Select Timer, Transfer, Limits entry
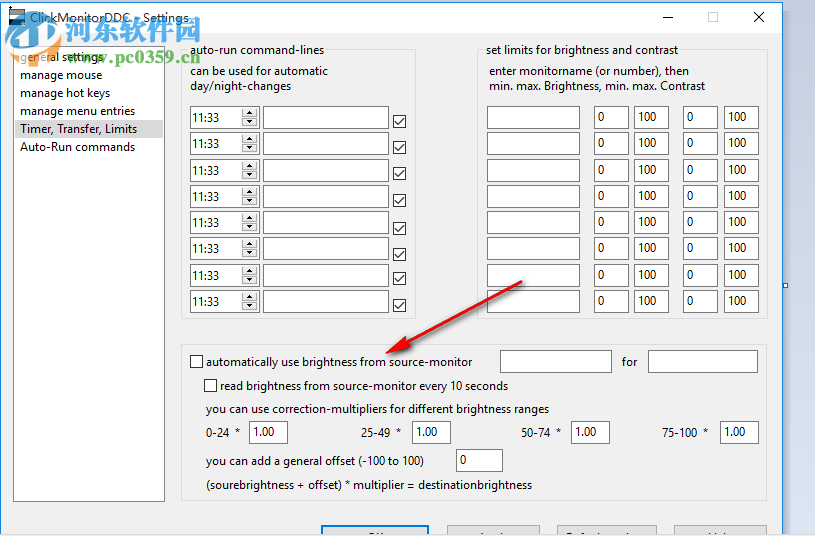The width and height of the screenshot is (815, 536). point(88,129)
